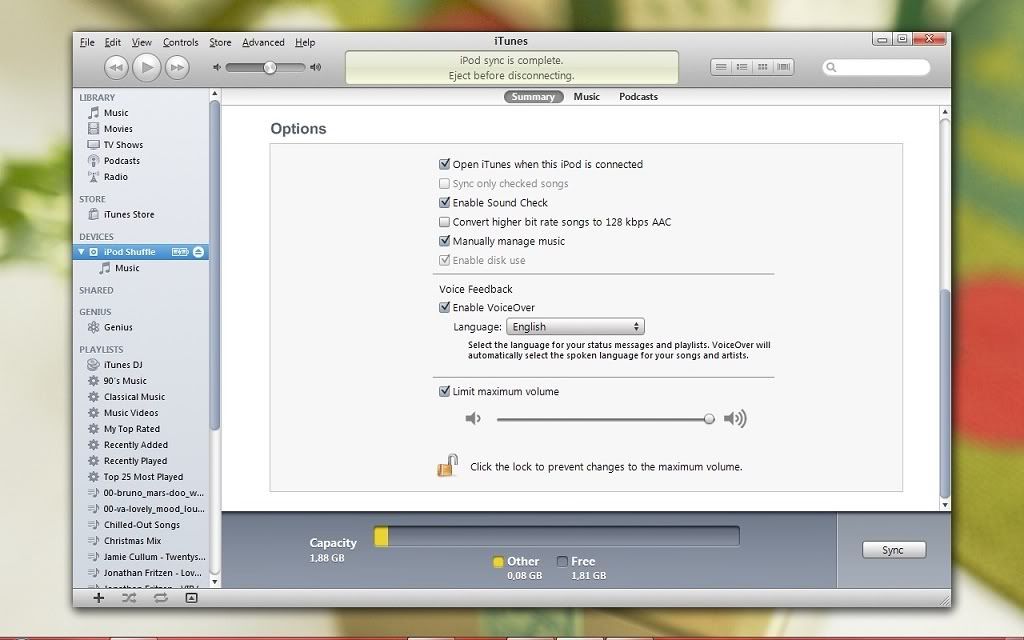Open the Language dropdown set to English
Screen dimensions: 1024x640
[x=575, y=327]
